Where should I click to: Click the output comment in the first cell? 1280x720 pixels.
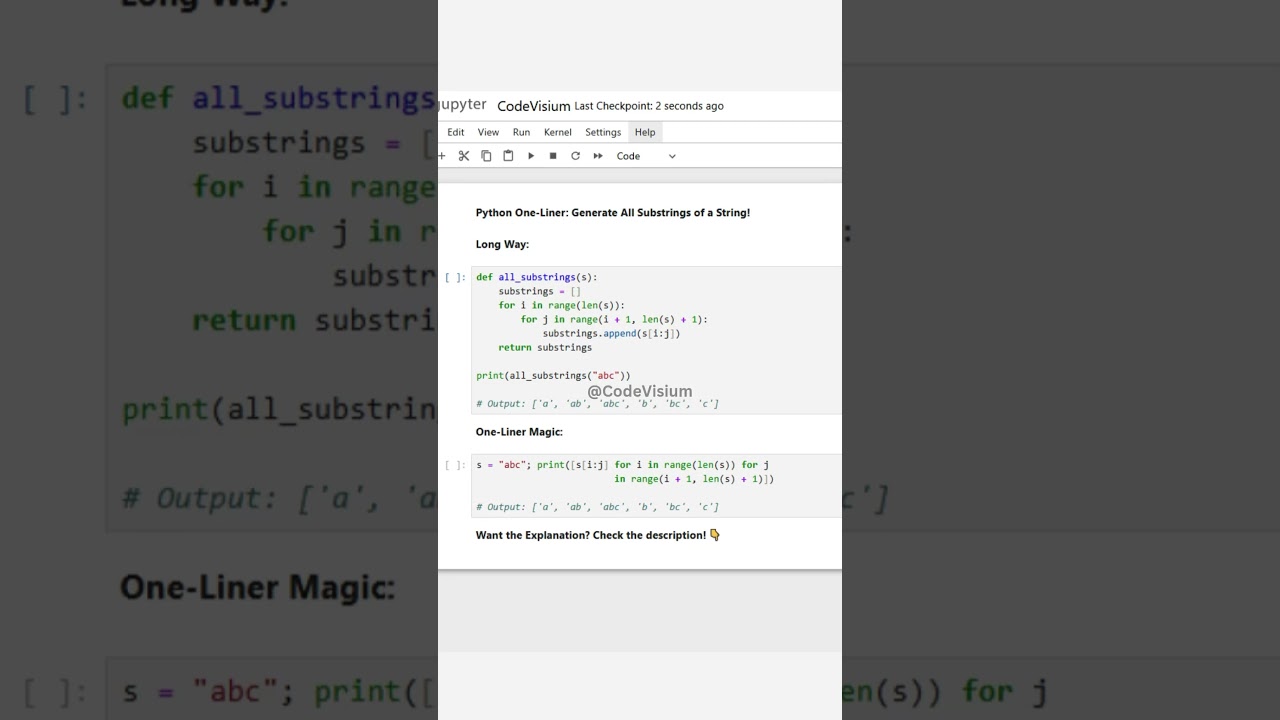click(x=597, y=404)
